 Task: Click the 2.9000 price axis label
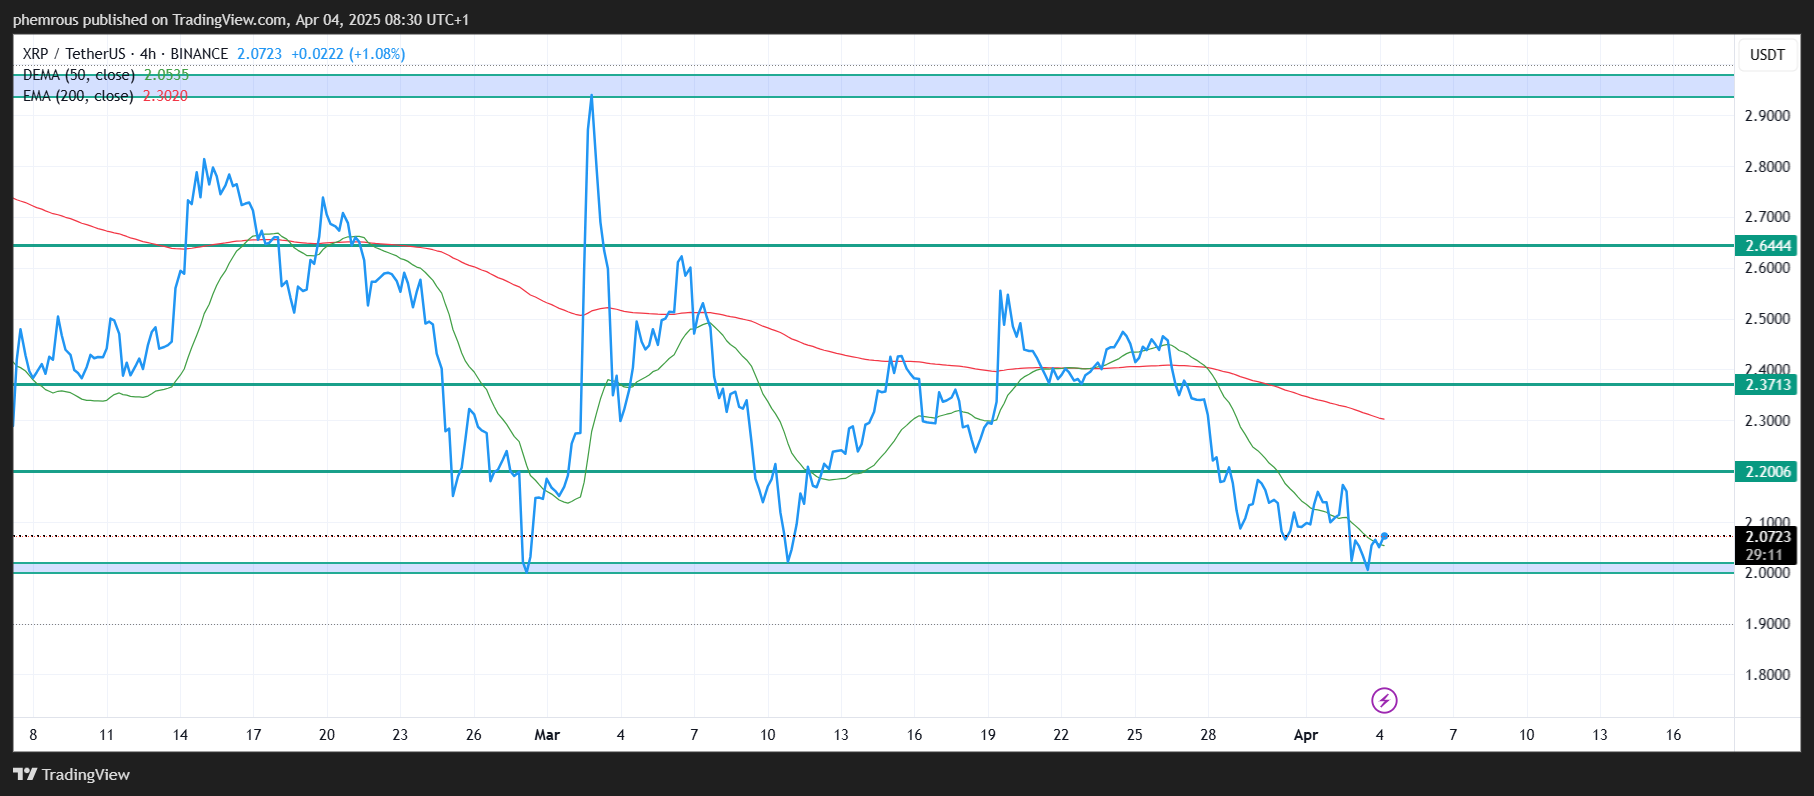point(1767,116)
